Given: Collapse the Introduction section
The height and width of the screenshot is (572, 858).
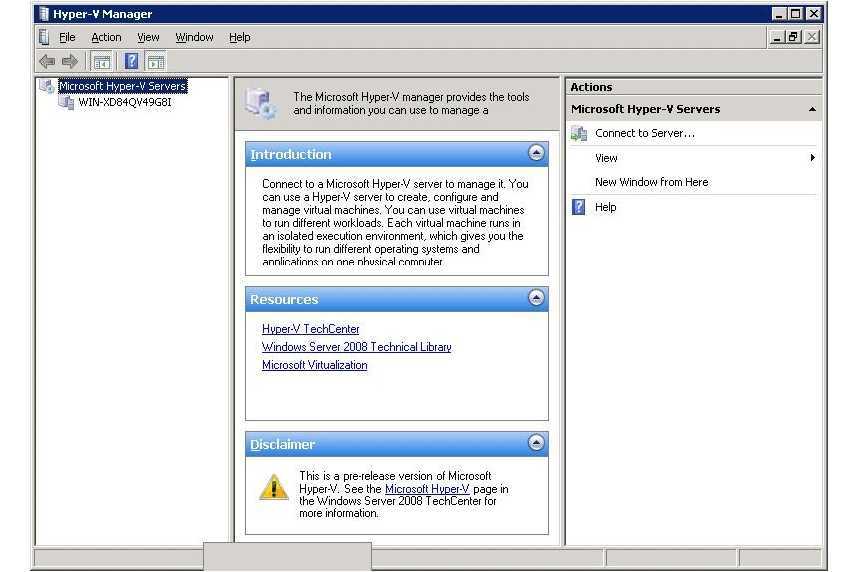Looking at the screenshot, I should point(536,153).
